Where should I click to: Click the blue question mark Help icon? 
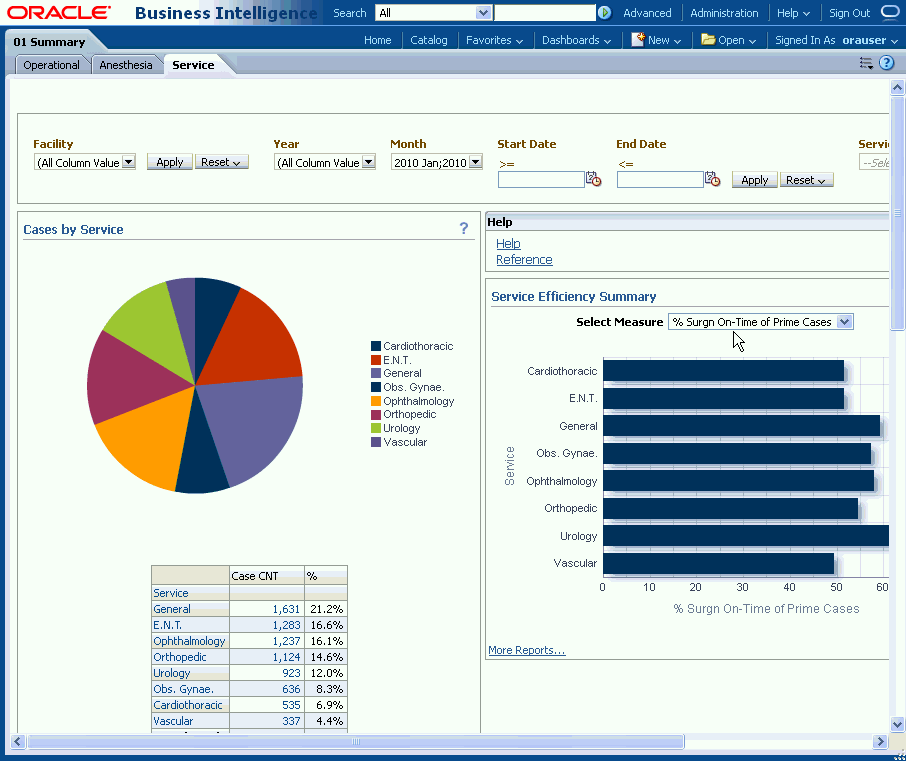click(886, 62)
